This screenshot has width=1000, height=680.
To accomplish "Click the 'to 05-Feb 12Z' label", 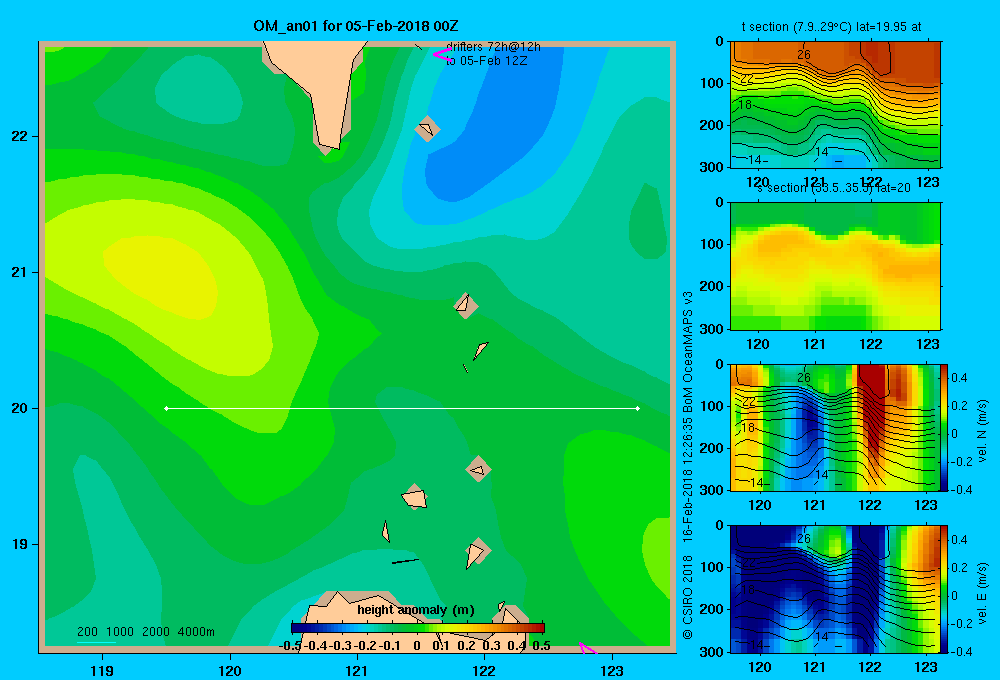I will click(487, 61).
